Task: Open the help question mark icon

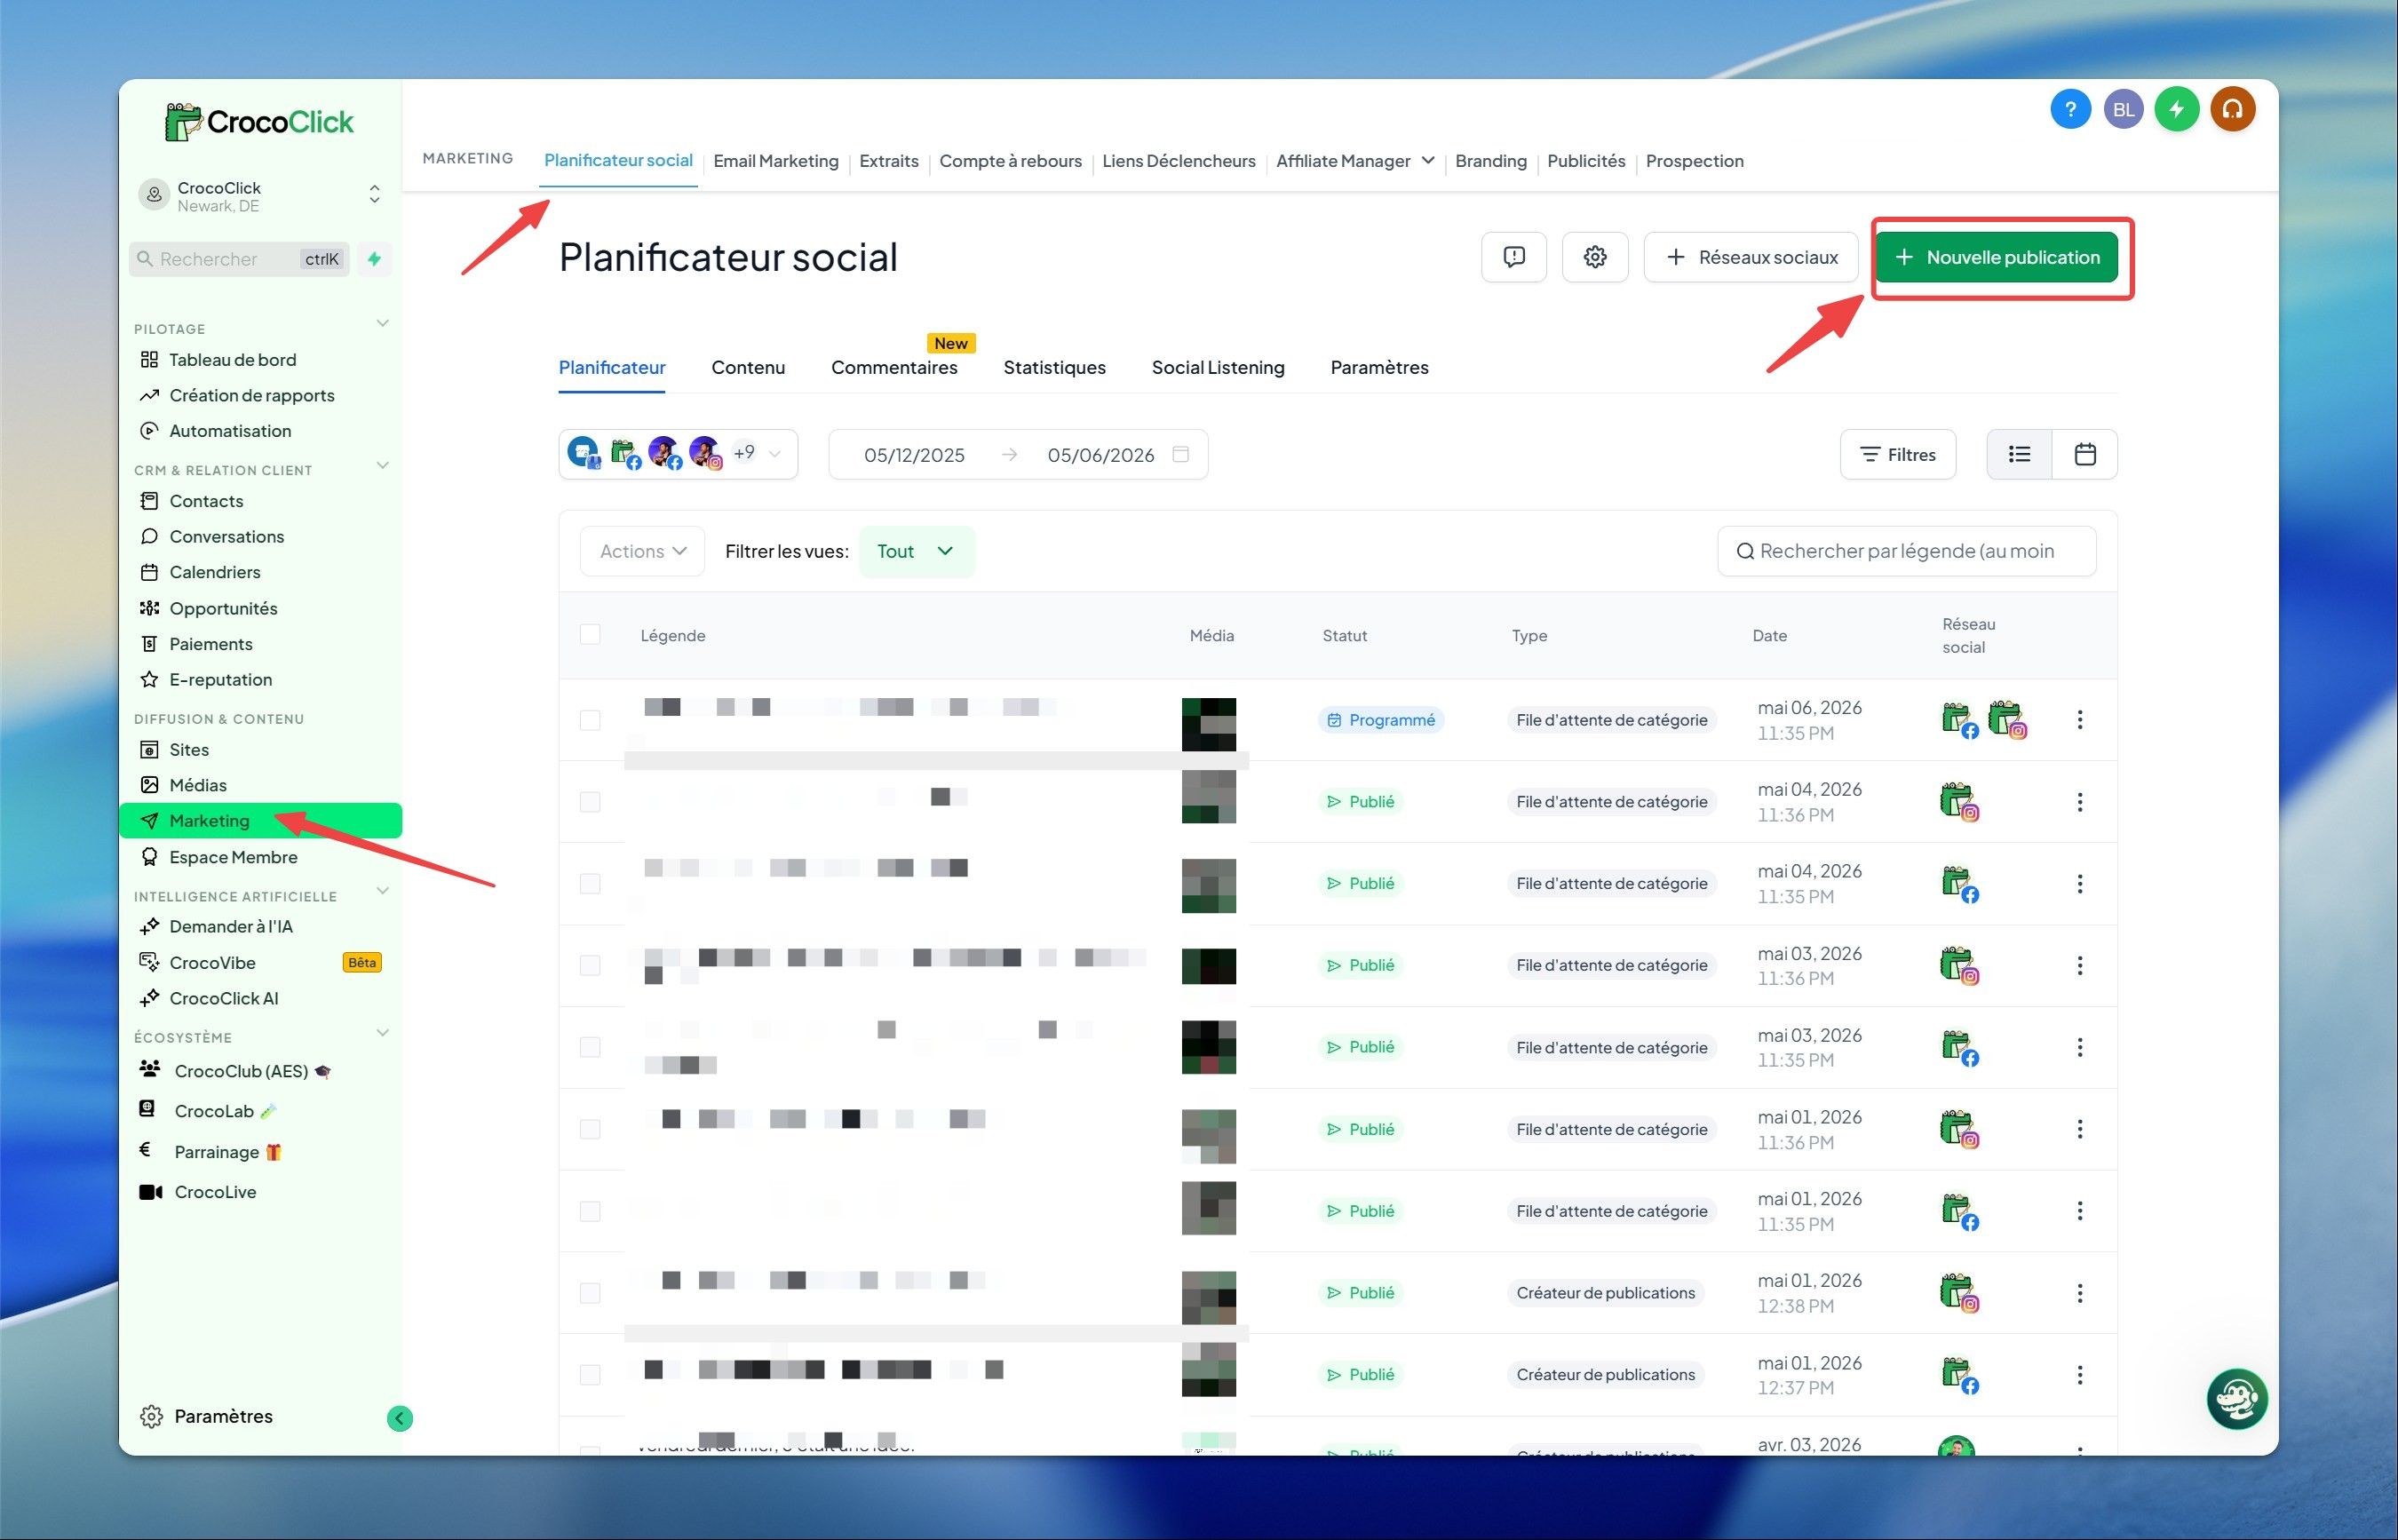Action: pyautogui.click(x=2070, y=109)
